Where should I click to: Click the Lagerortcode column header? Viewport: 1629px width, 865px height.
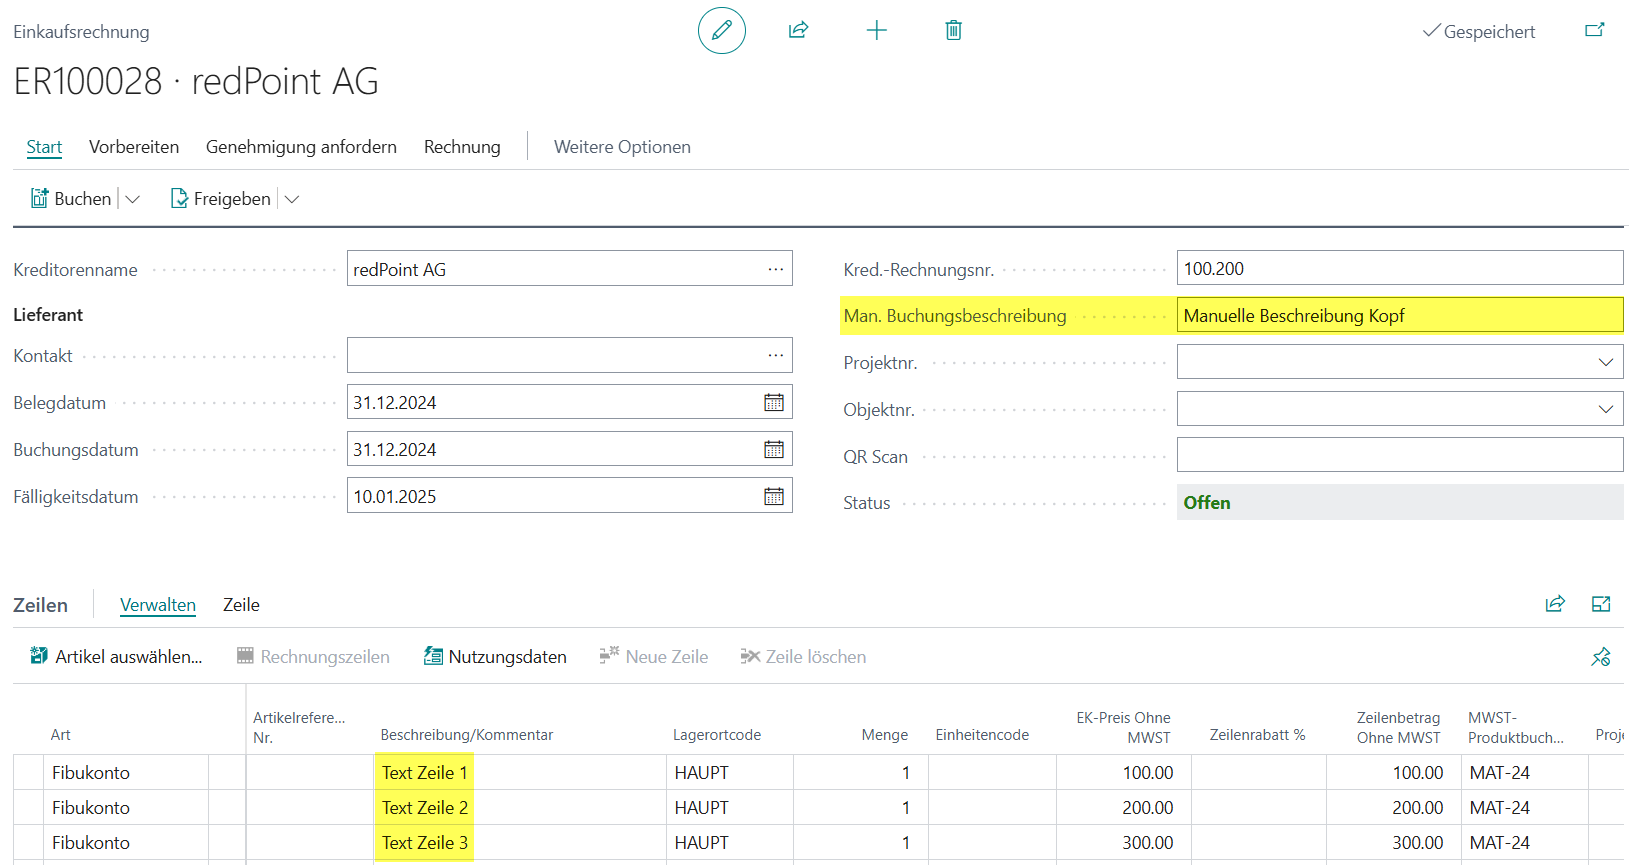tap(717, 734)
